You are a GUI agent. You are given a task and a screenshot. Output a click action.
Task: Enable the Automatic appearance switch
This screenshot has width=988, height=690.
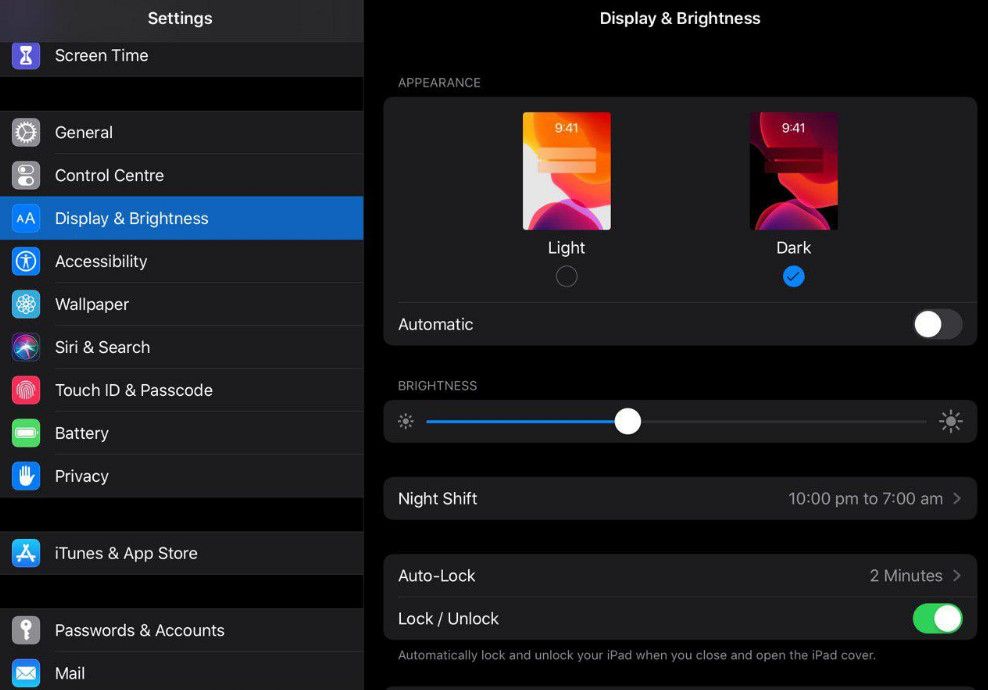click(x=937, y=324)
